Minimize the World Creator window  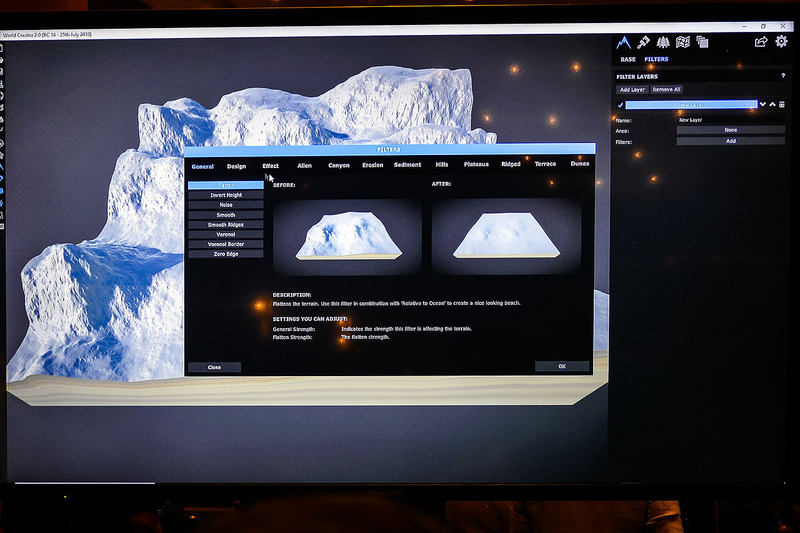[744, 26]
